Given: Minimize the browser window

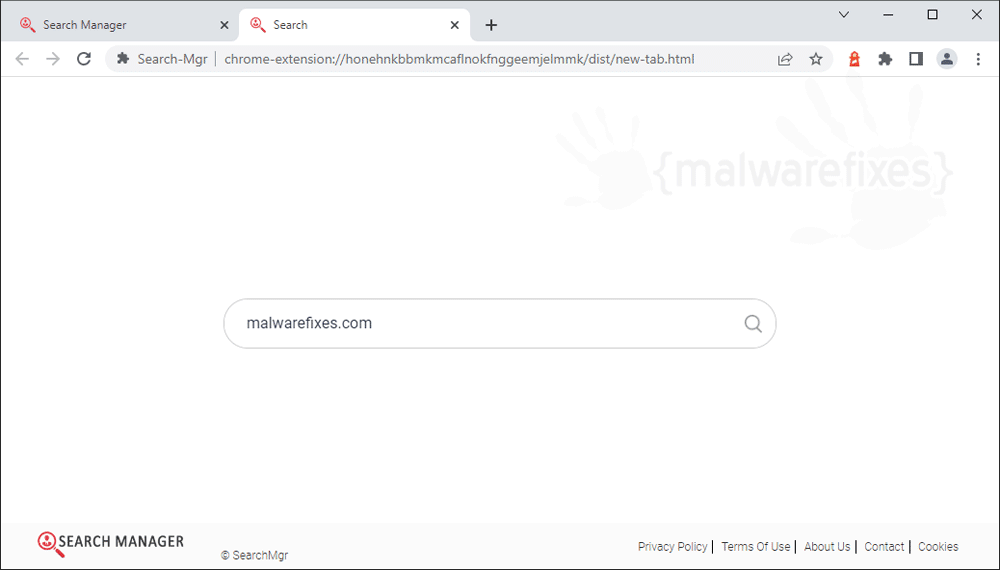Looking at the screenshot, I should (888, 15).
